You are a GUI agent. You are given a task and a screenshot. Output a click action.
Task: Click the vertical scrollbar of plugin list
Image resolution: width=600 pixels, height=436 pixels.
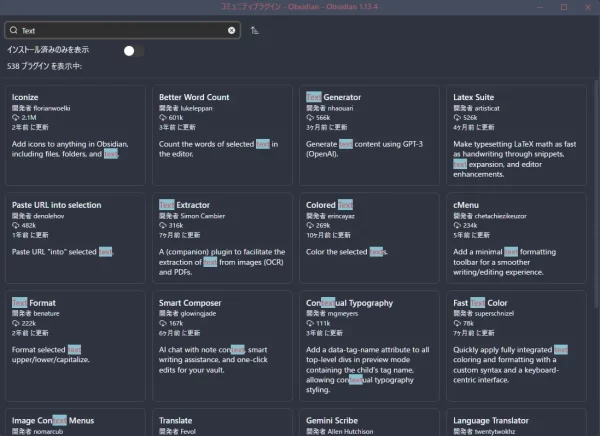click(596, 193)
